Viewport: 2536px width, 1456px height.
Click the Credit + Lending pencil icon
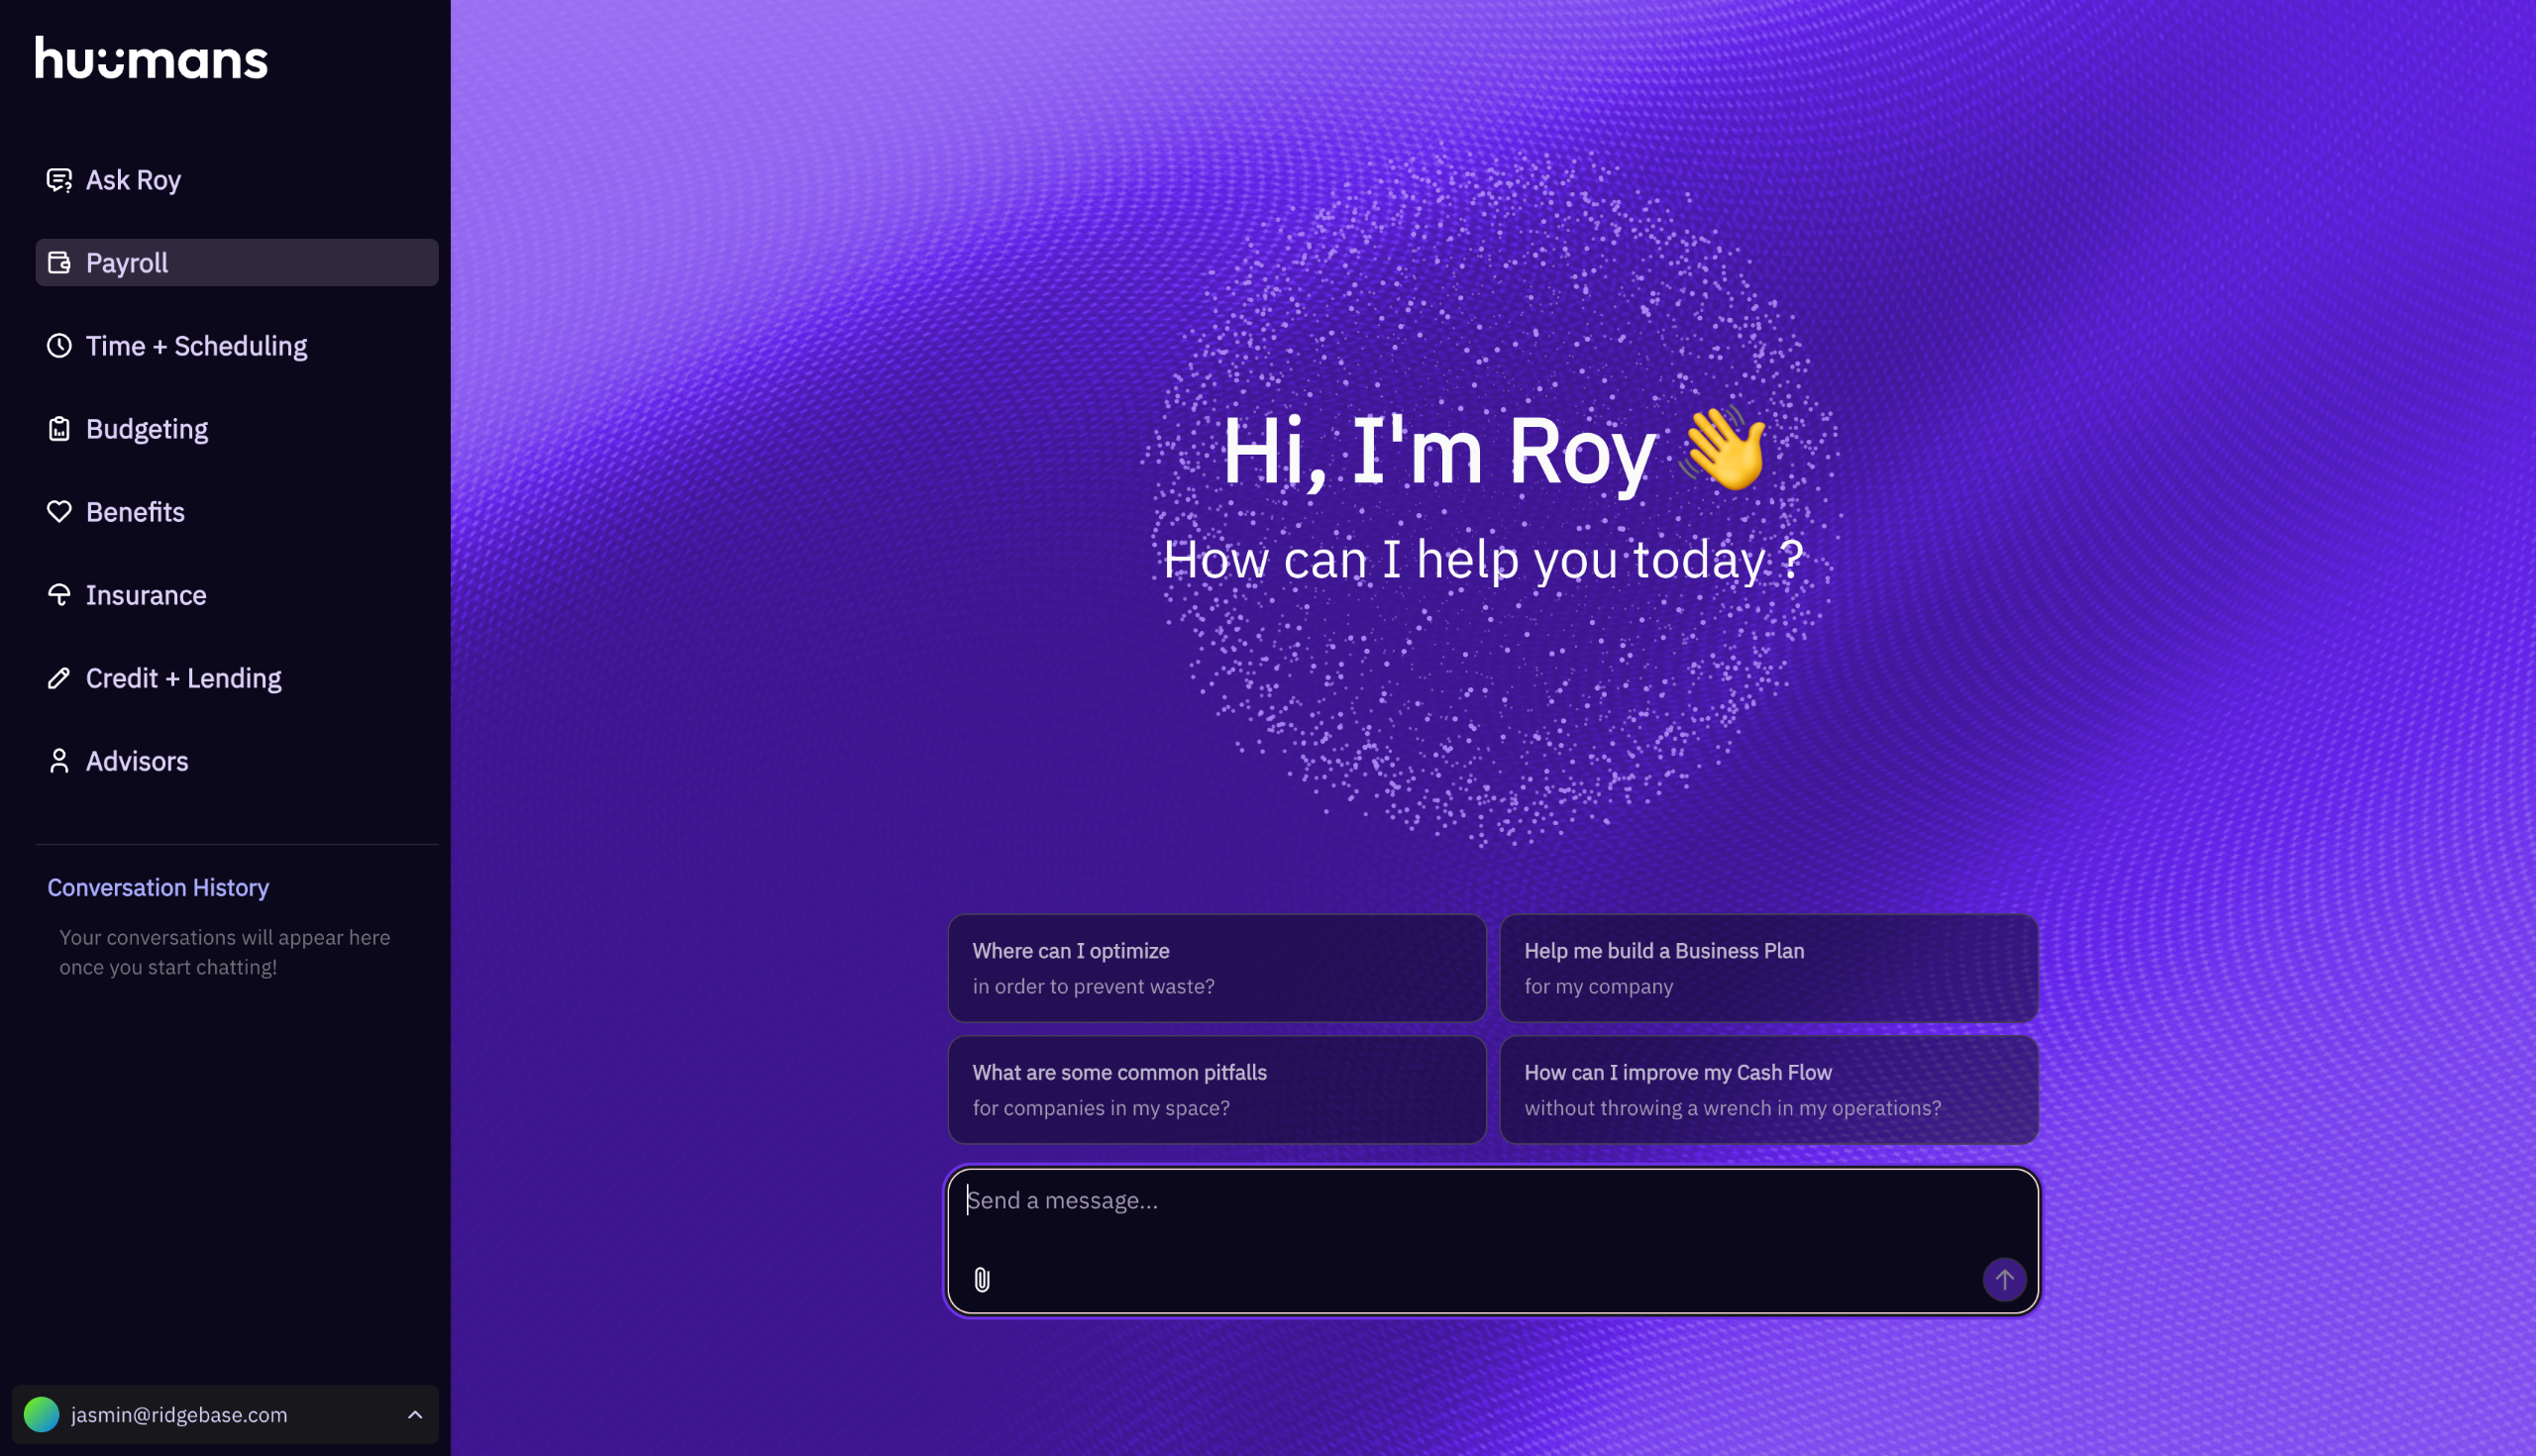tap(59, 678)
